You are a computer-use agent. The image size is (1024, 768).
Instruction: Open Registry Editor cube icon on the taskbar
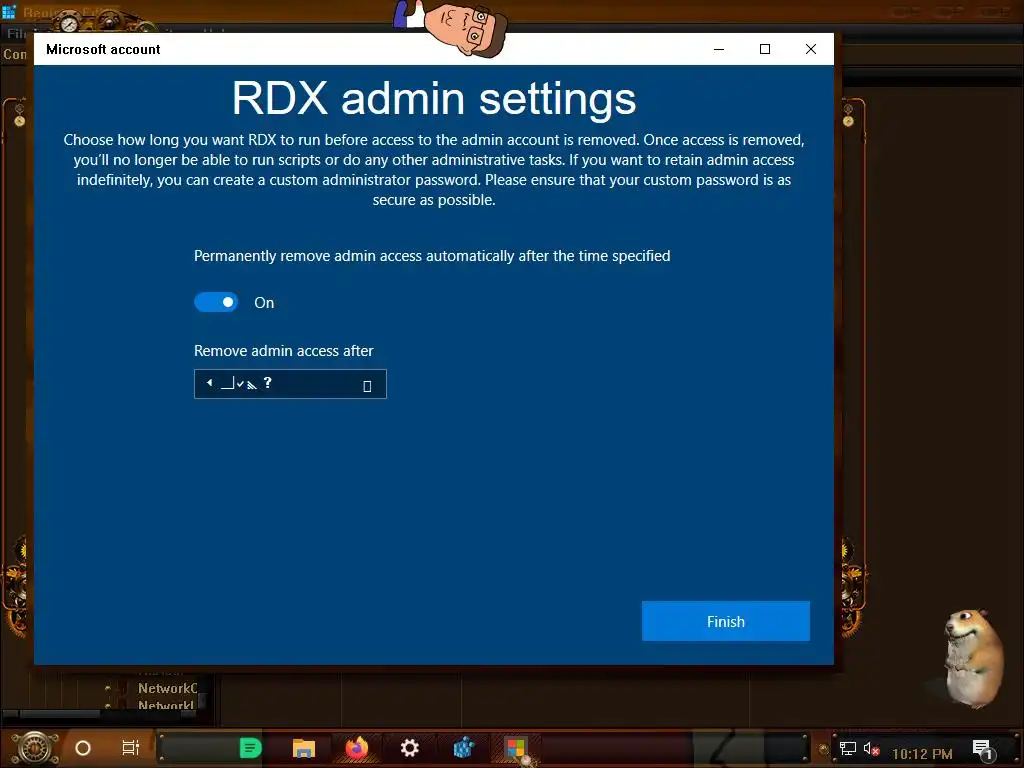(x=463, y=748)
